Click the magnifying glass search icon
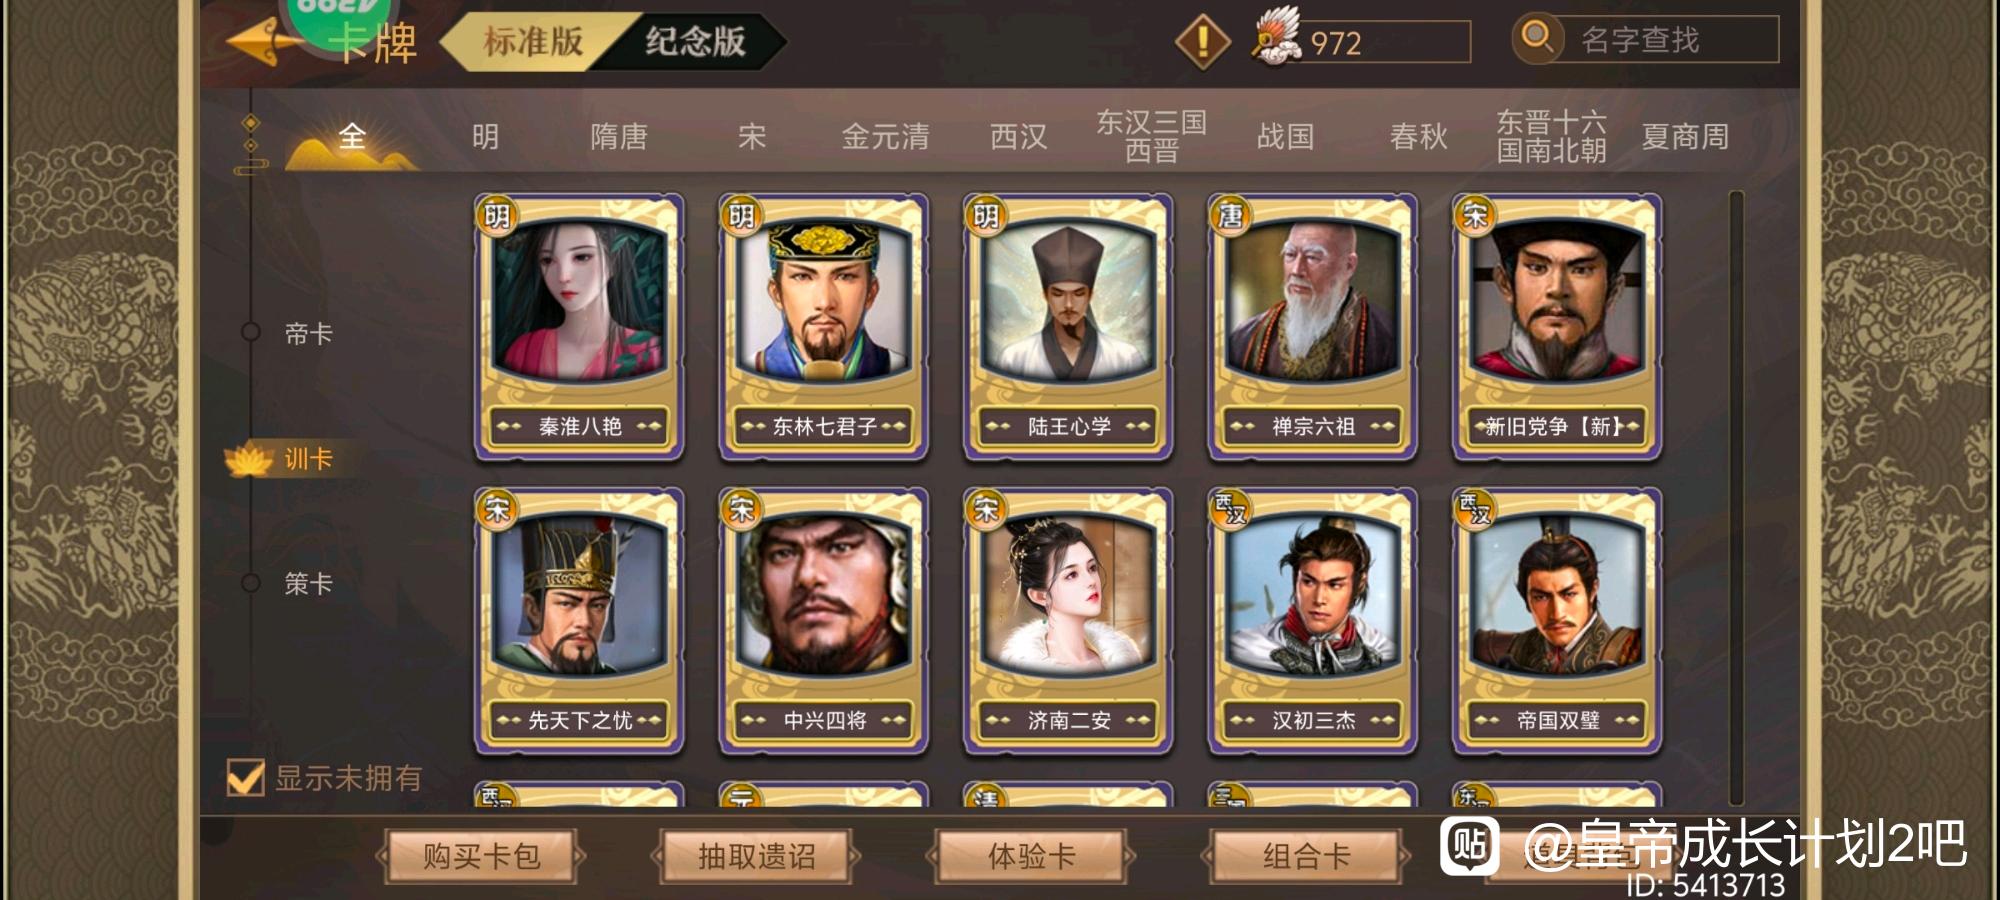The image size is (2000, 900). [1537, 38]
